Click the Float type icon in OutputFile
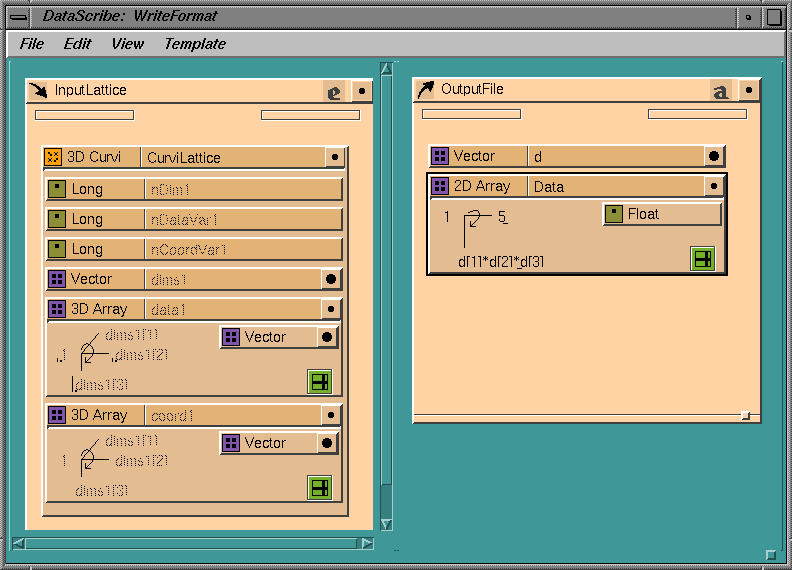 pyautogui.click(x=614, y=214)
